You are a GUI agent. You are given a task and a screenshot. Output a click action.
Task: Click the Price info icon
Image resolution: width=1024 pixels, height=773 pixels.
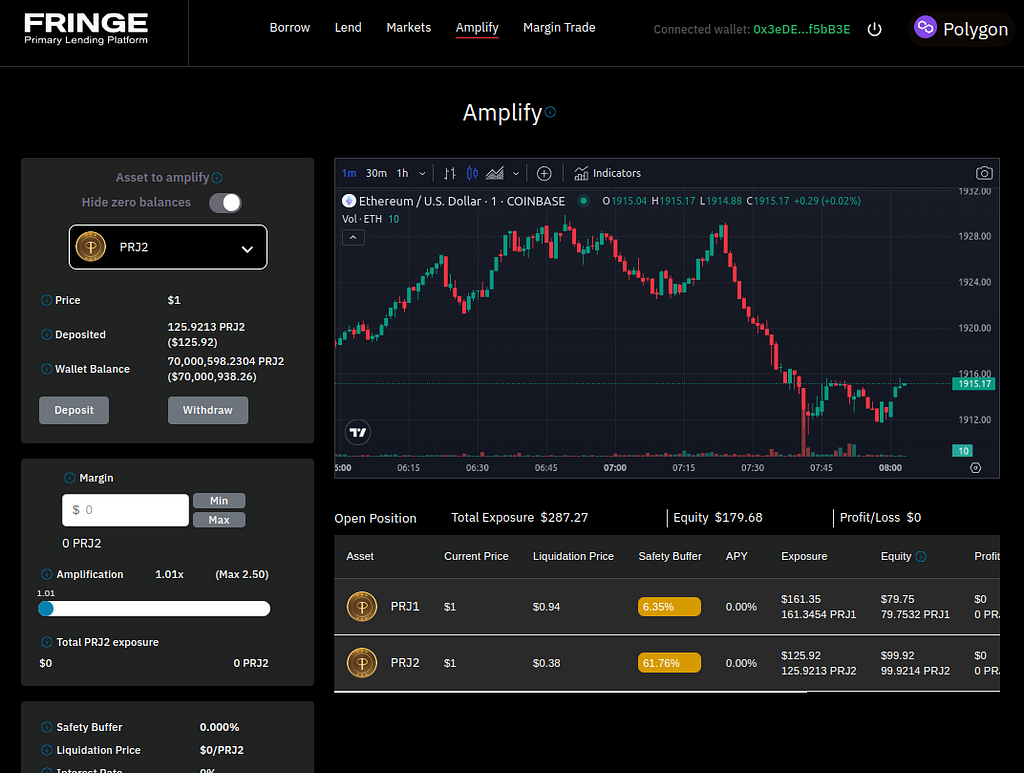(x=46, y=300)
